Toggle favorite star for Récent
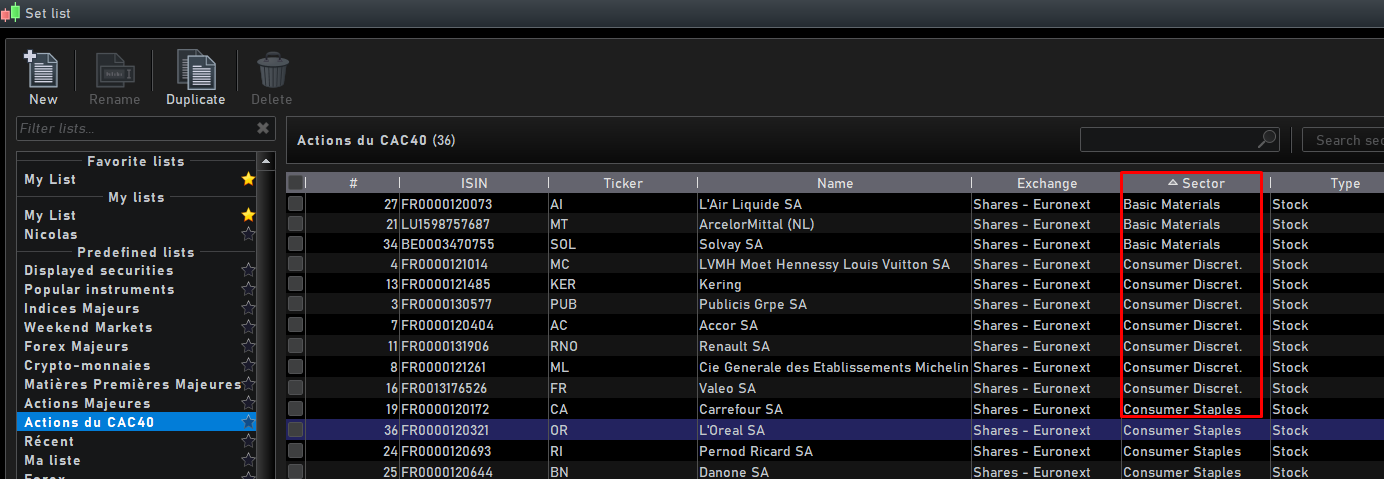Image resolution: width=1384 pixels, height=479 pixels. tap(248, 442)
